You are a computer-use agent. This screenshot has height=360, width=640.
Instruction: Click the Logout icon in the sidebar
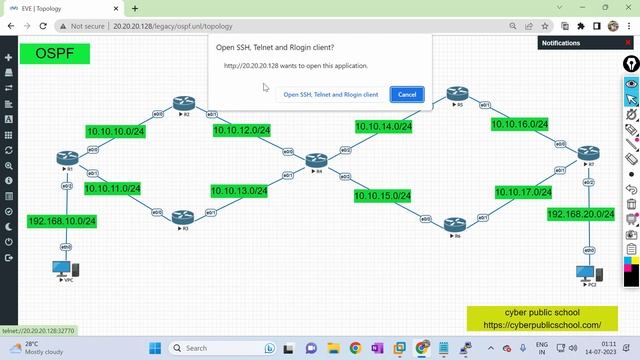9,258
